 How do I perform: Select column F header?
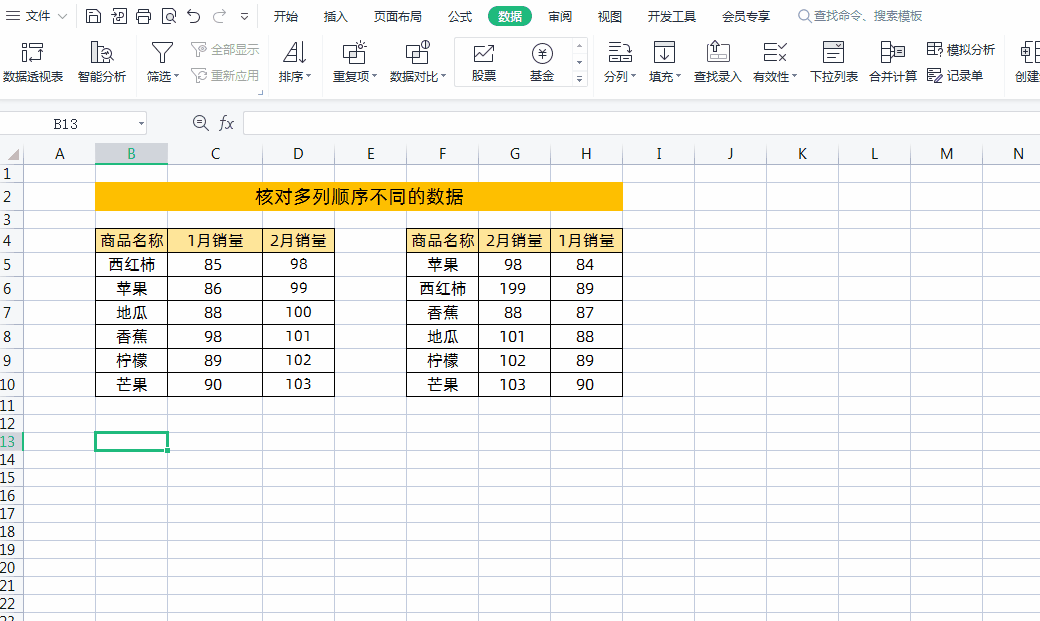pos(442,154)
